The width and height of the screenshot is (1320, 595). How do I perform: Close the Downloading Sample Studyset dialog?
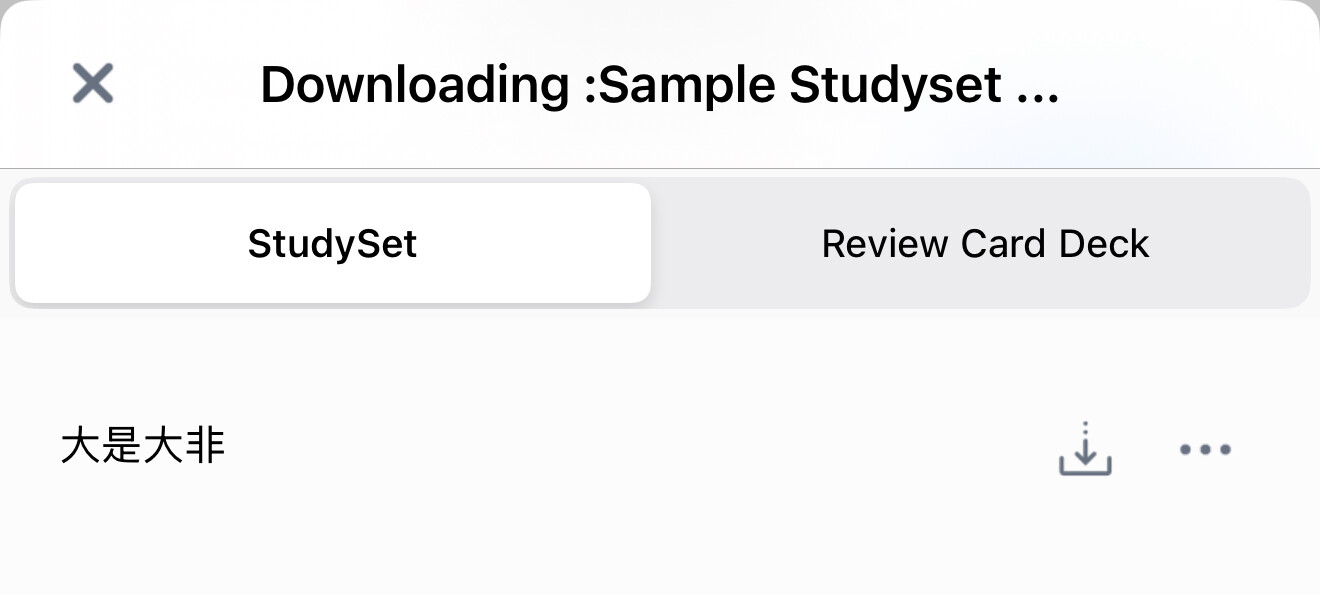93,83
